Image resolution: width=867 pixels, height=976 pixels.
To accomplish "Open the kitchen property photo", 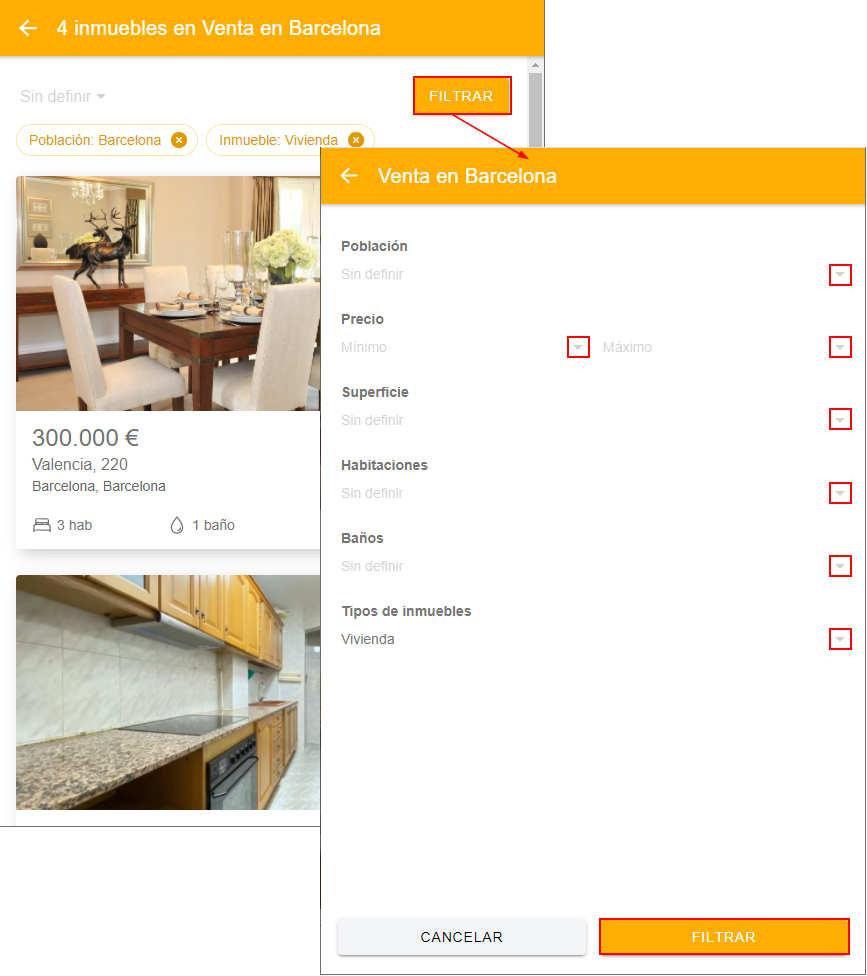I will (168, 692).
